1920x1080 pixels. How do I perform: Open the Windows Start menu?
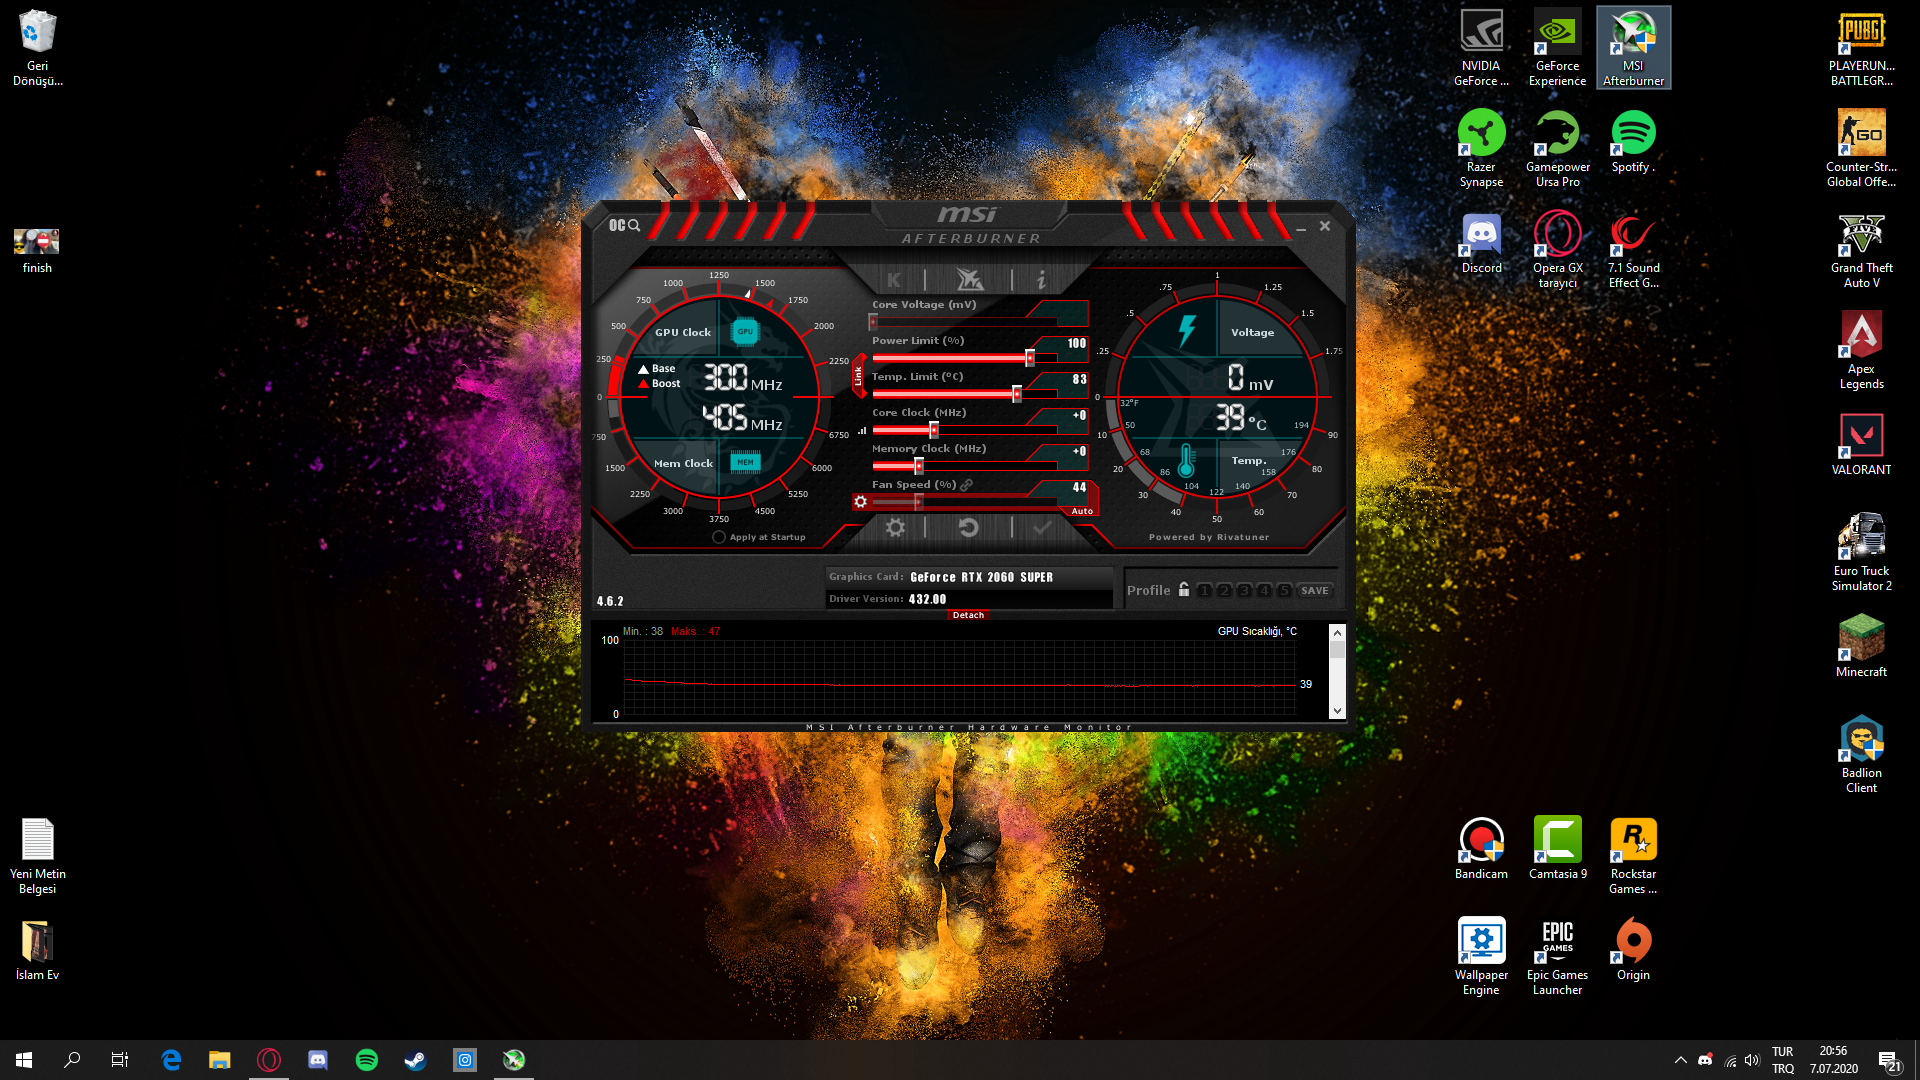(24, 1059)
